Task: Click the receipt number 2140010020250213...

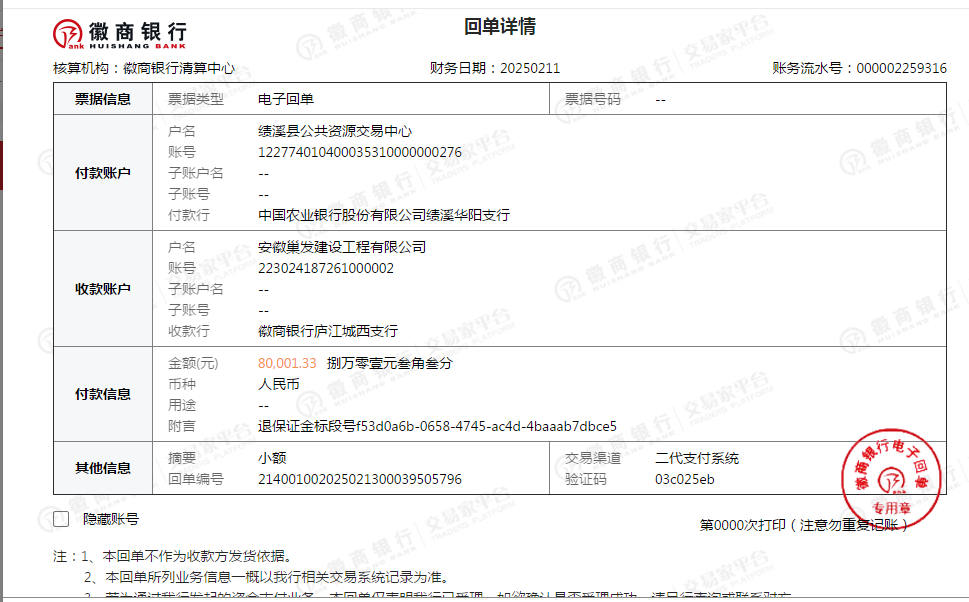Action: coord(359,479)
